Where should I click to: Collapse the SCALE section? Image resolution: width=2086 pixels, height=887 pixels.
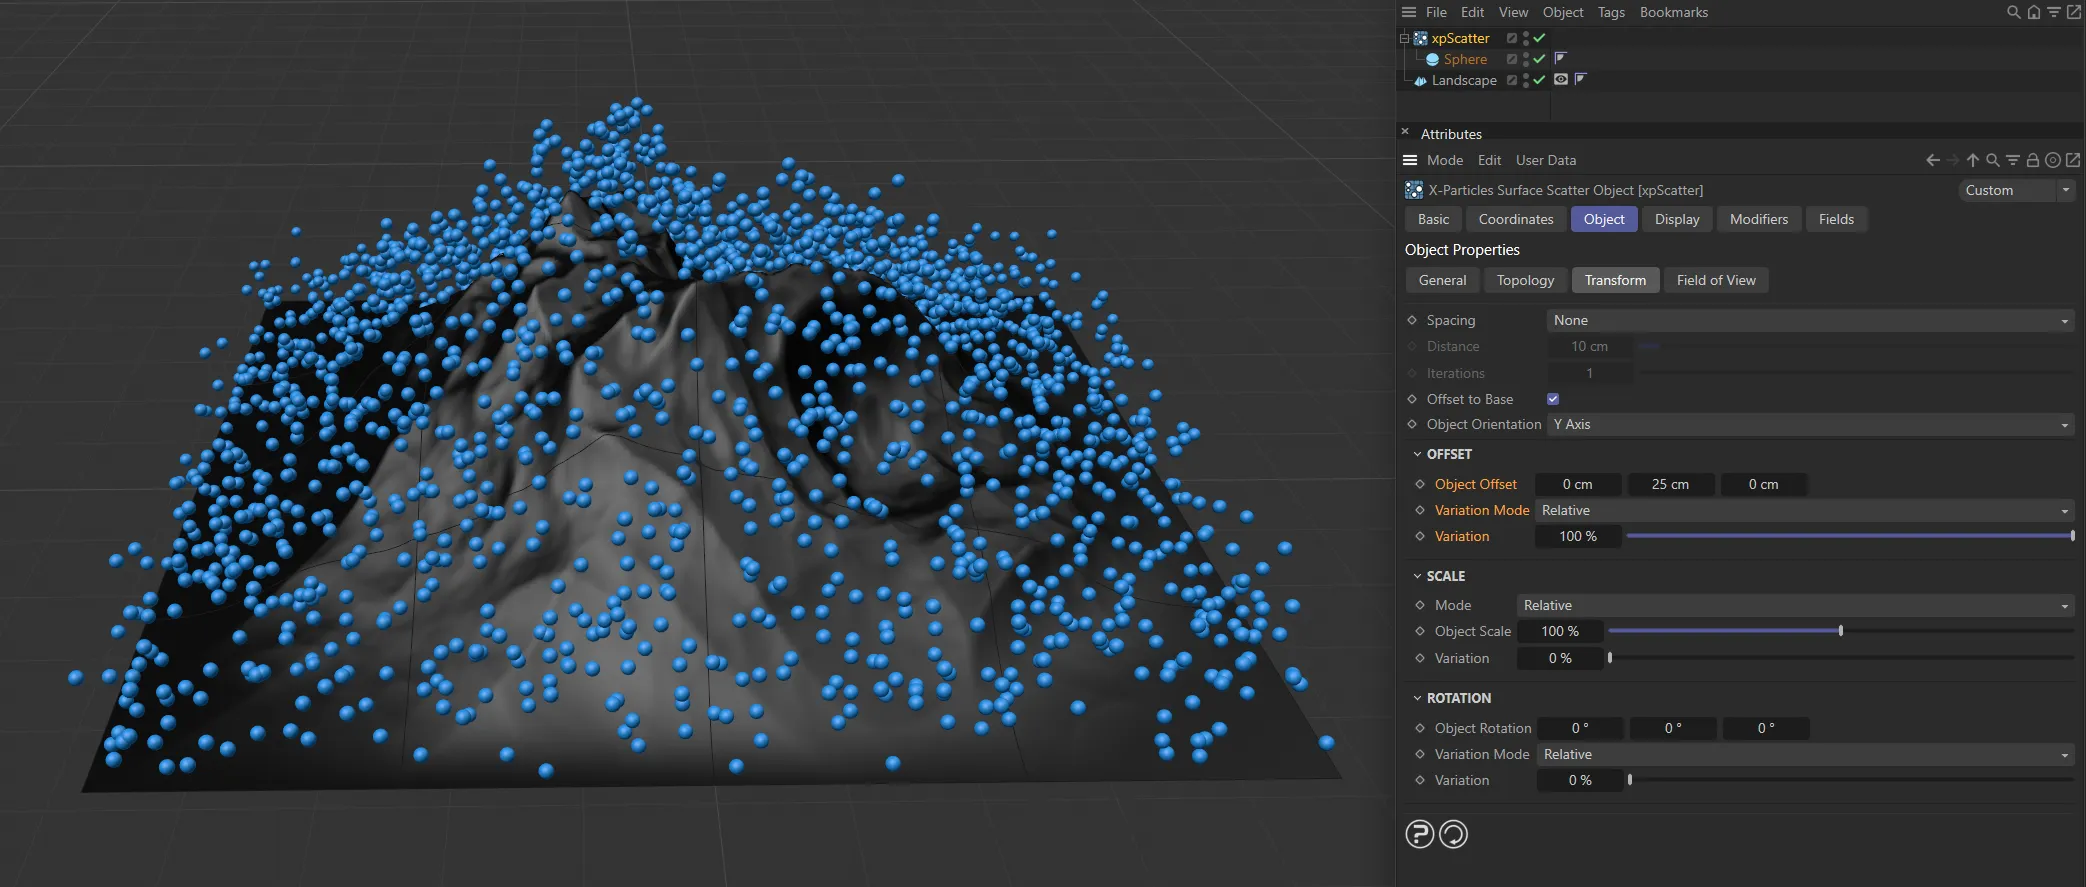(x=1417, y=576)
